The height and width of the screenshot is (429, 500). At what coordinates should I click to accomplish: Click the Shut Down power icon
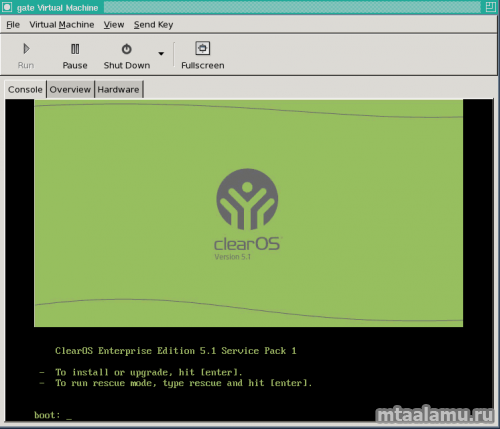click(x=126, y=49)
